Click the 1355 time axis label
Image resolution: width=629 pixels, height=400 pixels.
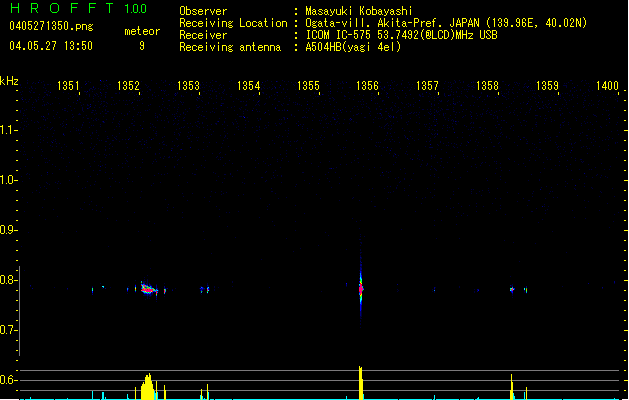[308, 86]
